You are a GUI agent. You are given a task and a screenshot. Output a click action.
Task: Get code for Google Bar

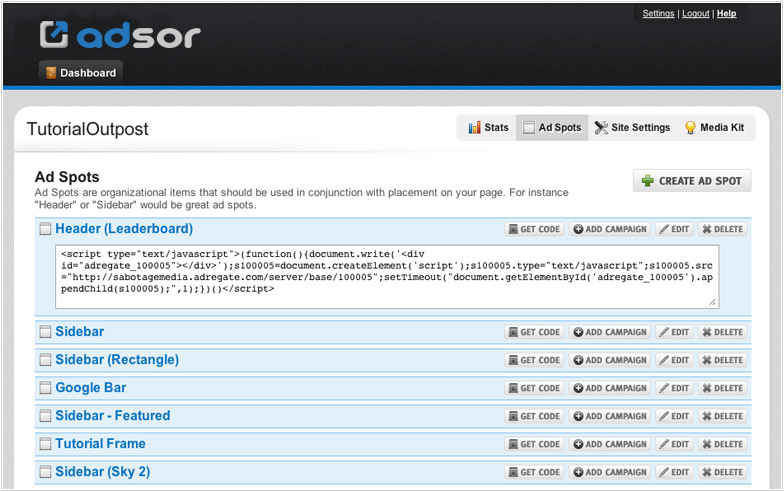coord(534,388)
